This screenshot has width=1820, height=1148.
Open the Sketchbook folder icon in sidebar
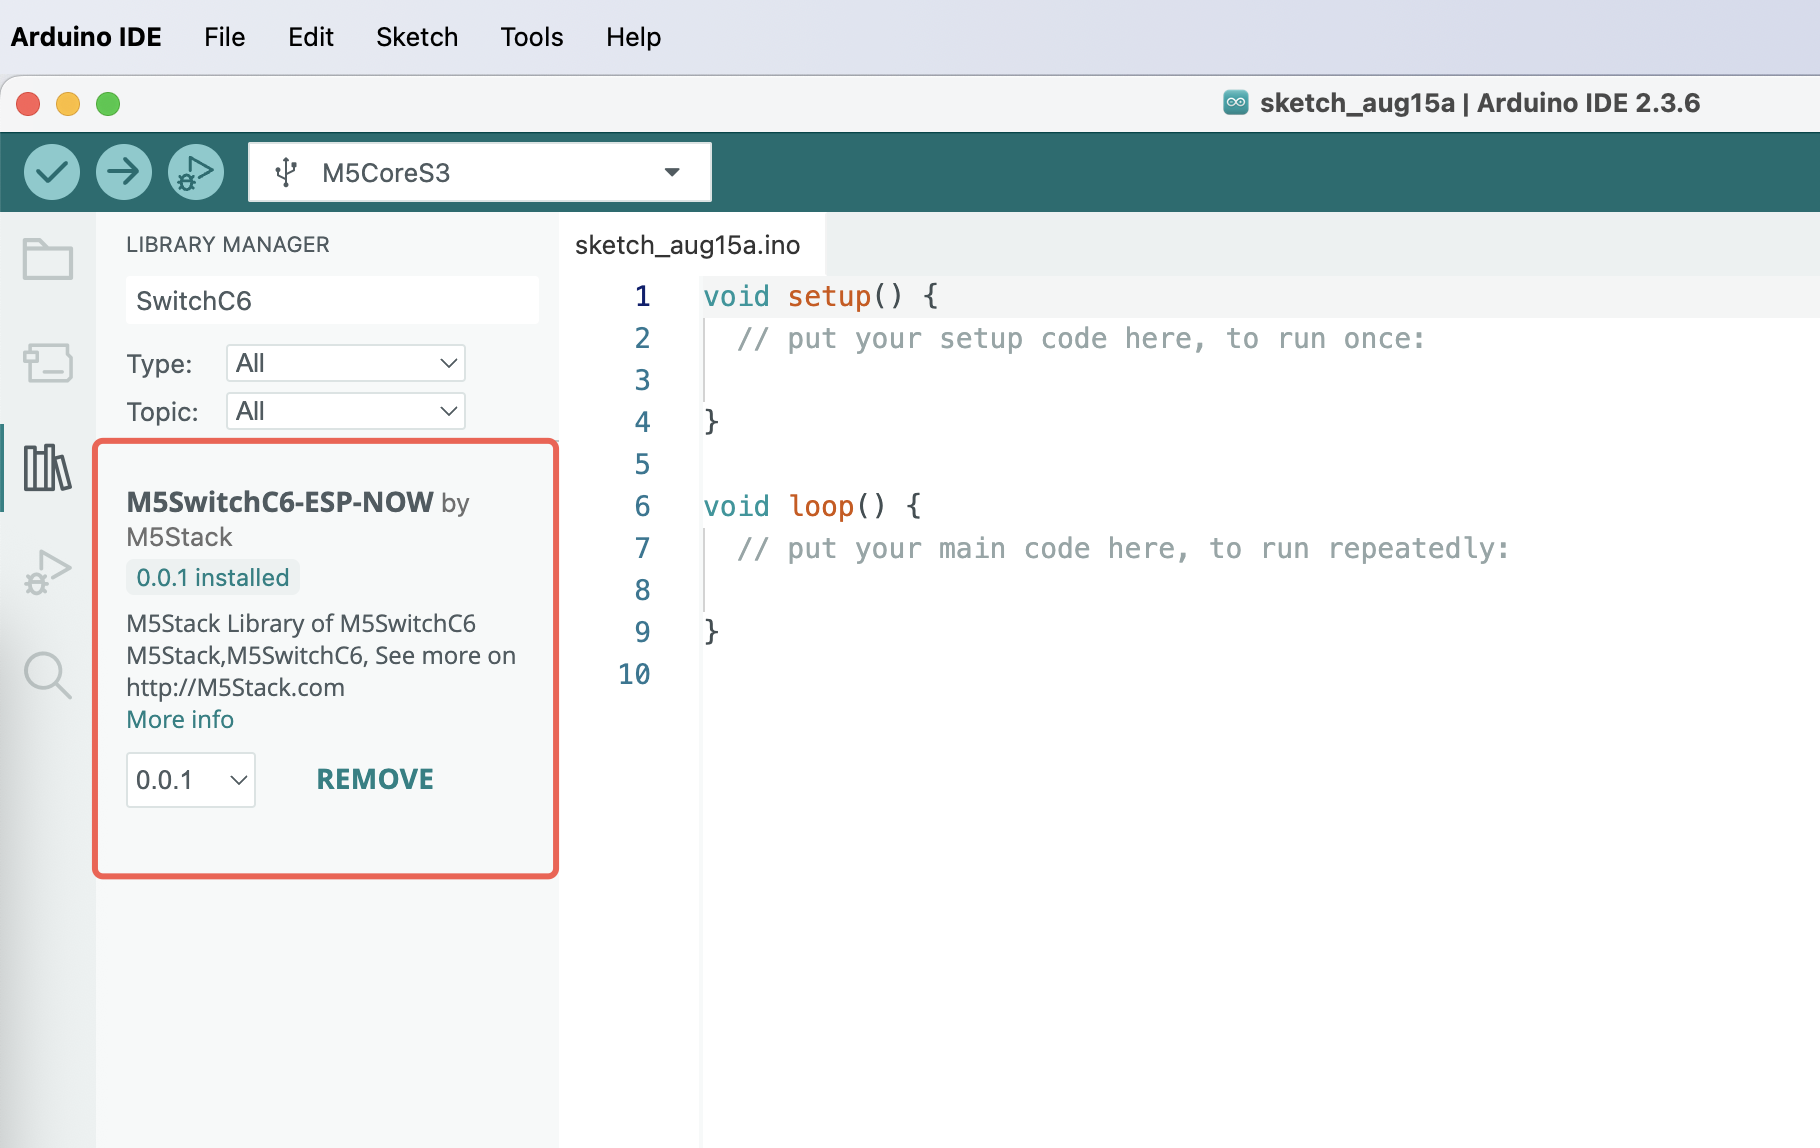[48, 259]
